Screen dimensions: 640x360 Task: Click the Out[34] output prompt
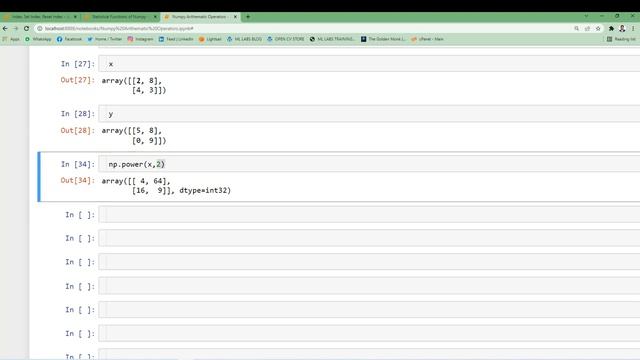click(78, 180)
